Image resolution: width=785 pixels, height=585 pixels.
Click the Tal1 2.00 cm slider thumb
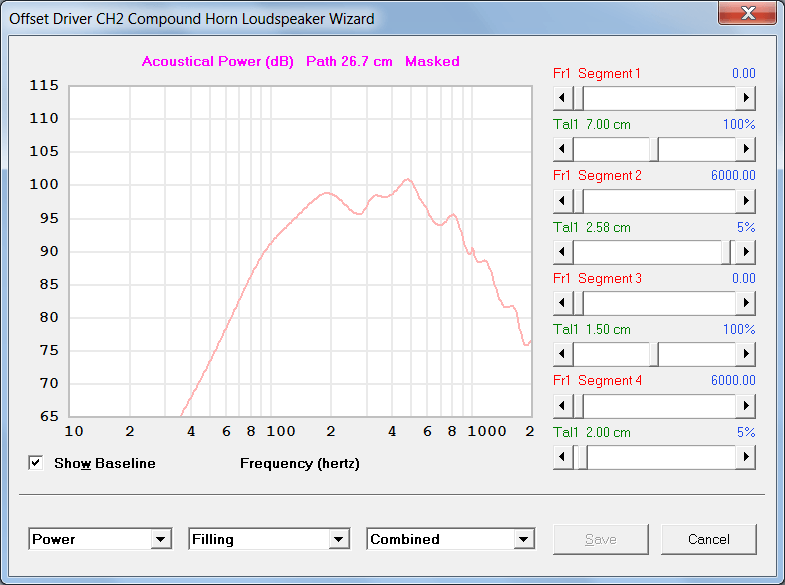point(583,457)
